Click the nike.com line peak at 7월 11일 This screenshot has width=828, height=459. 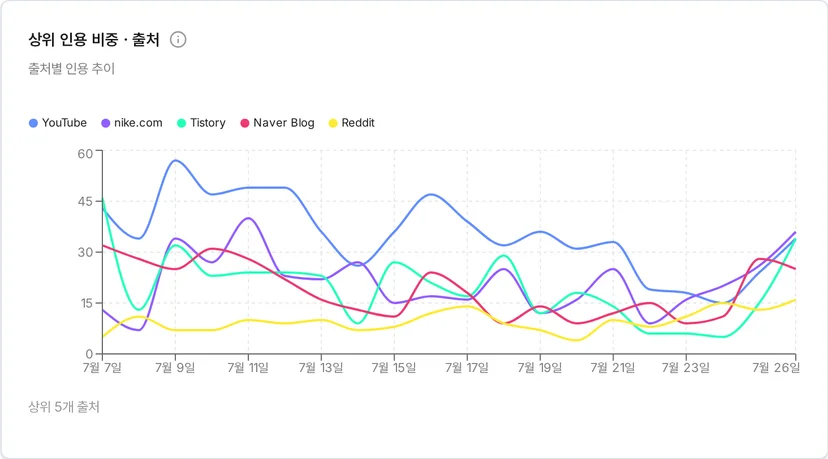pos(248,218)
